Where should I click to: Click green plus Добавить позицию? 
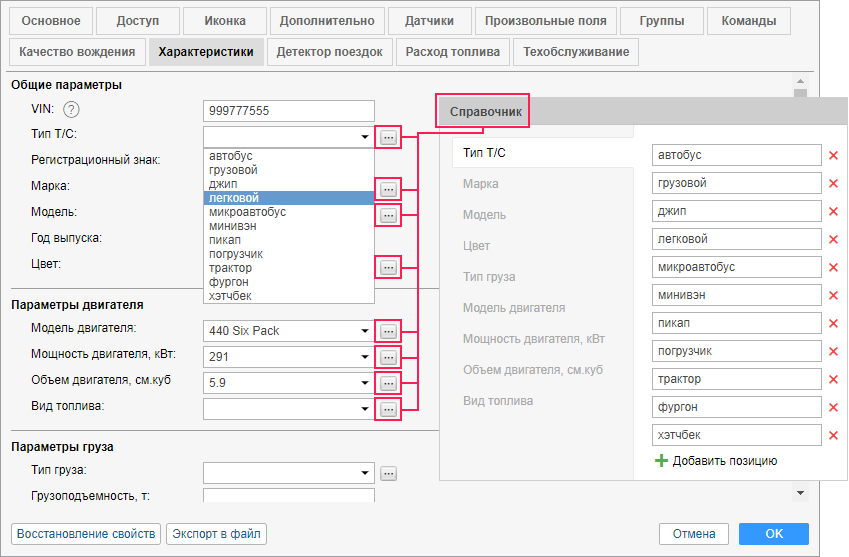(661, 461)
